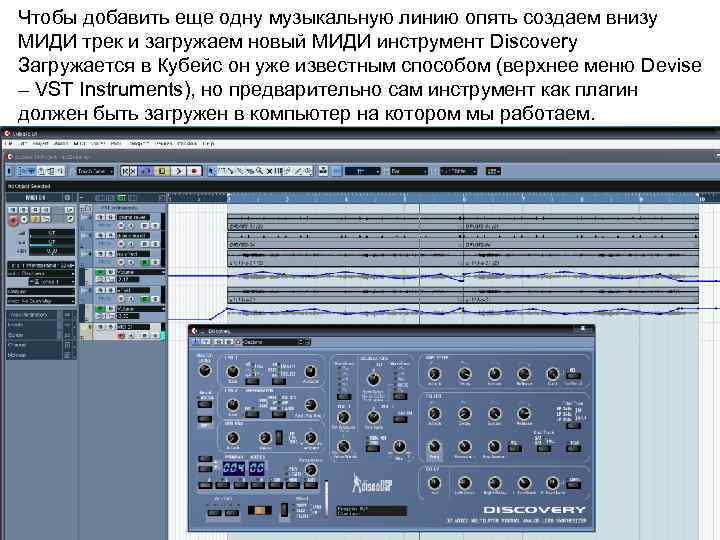Click the Discovery master volume knob
The width and height of the screenshot is (720, 540).
click(205, 370)
